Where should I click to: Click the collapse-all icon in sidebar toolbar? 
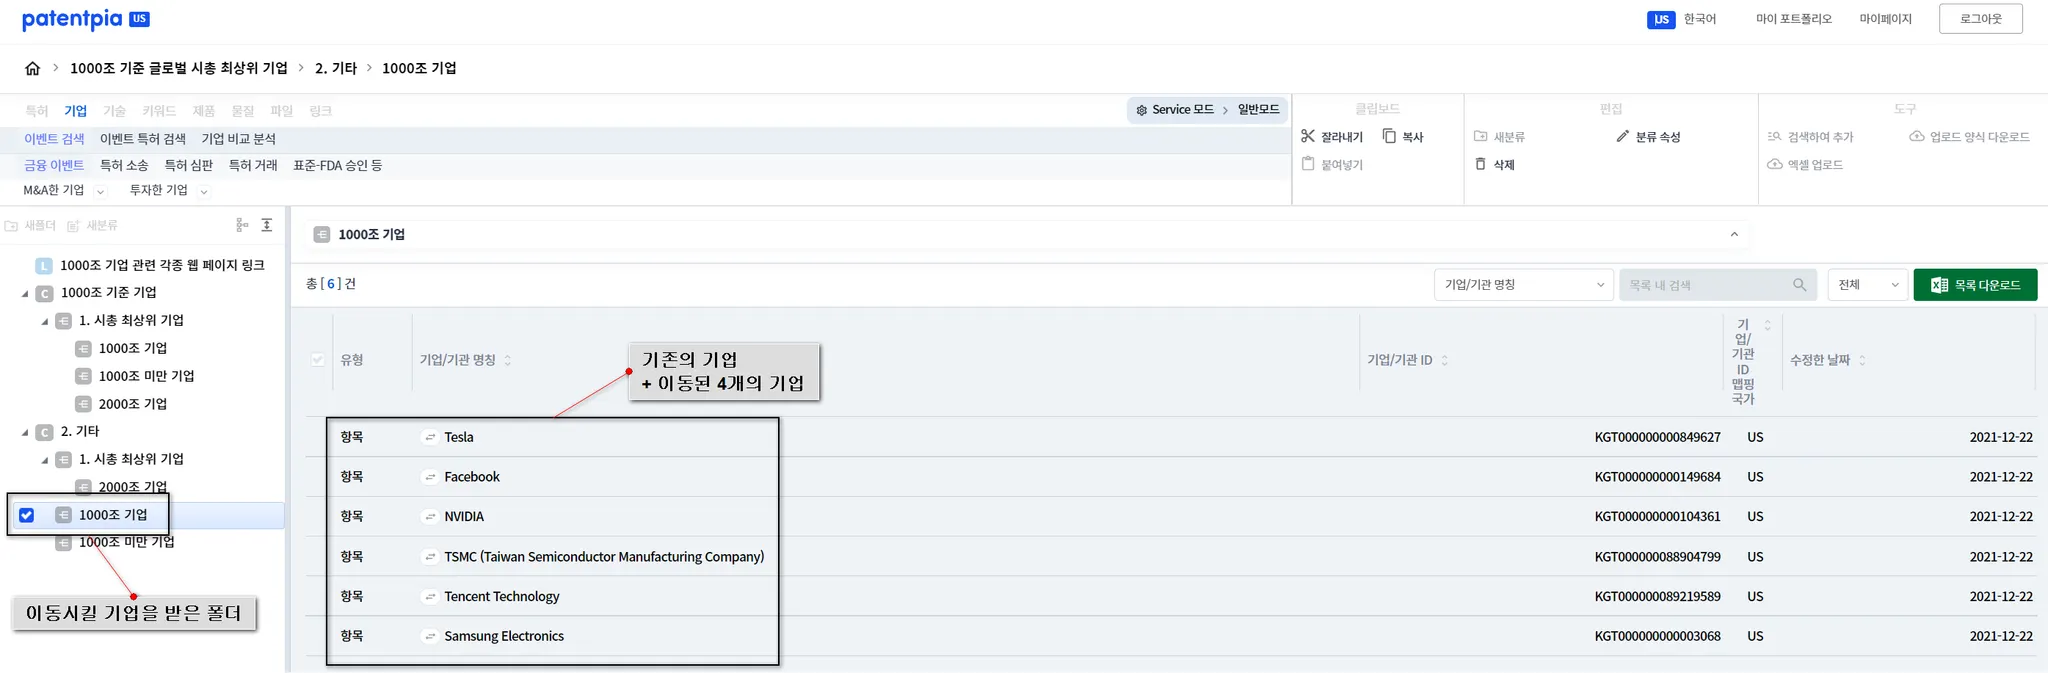(x=267, y=225)
